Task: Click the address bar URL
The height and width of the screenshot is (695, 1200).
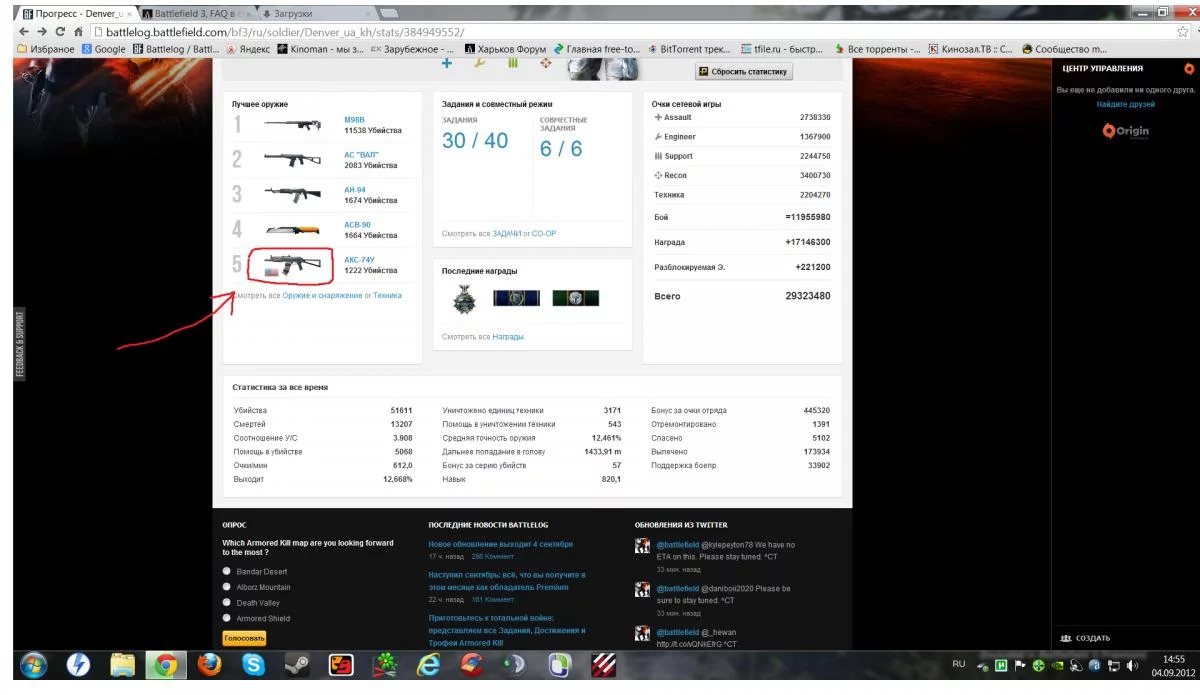Action: pyautogui.click(x=285, y=32)
